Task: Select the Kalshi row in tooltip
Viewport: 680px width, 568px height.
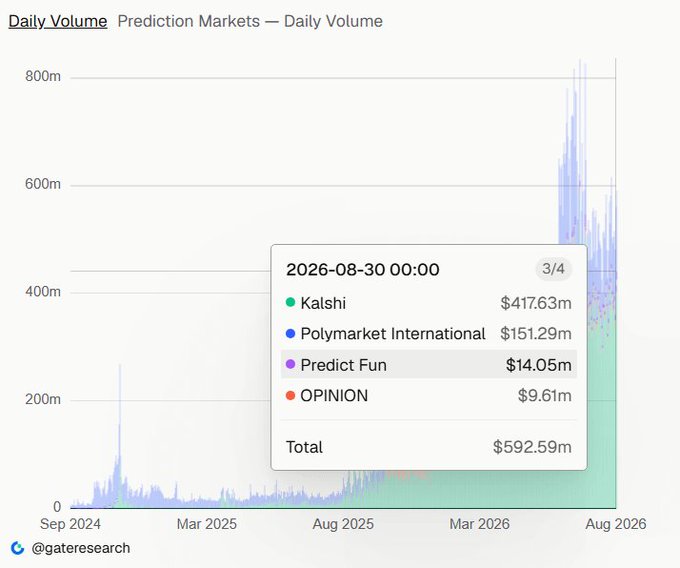Action: click(429, 303)
